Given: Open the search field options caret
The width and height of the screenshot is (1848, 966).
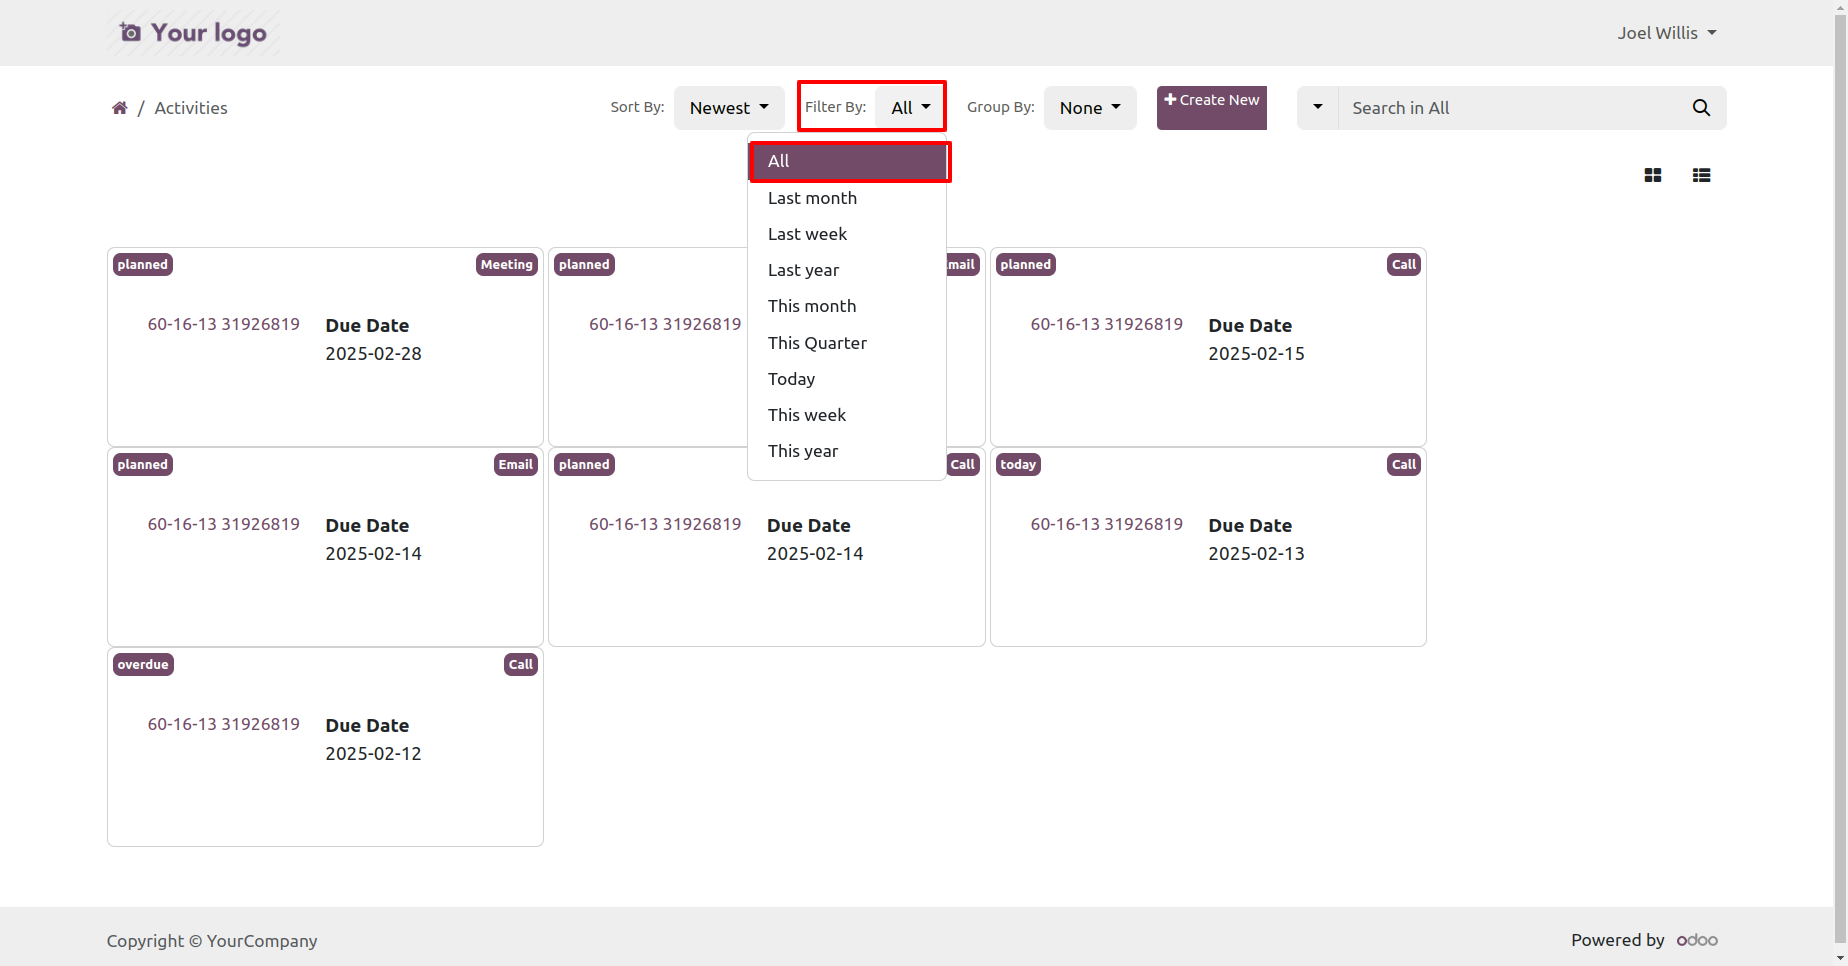Looking at the screenshot, I should 1318,108.
